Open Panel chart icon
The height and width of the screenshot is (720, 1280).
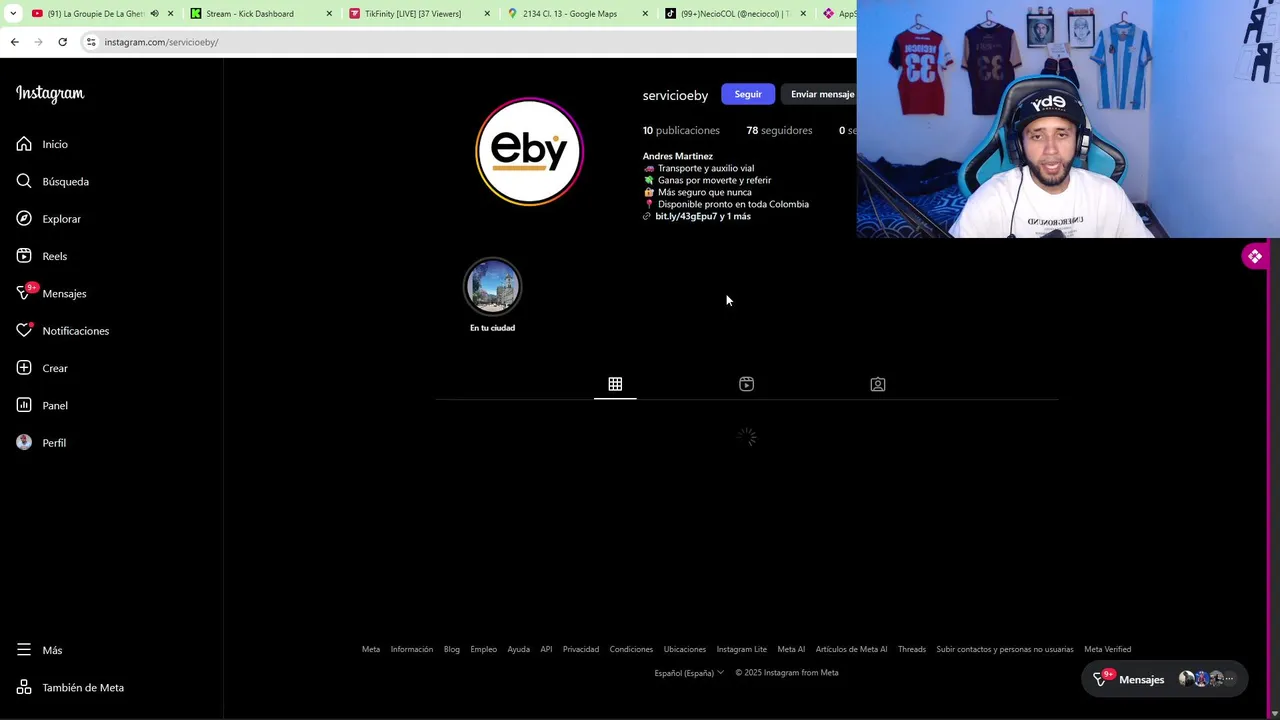24,405
